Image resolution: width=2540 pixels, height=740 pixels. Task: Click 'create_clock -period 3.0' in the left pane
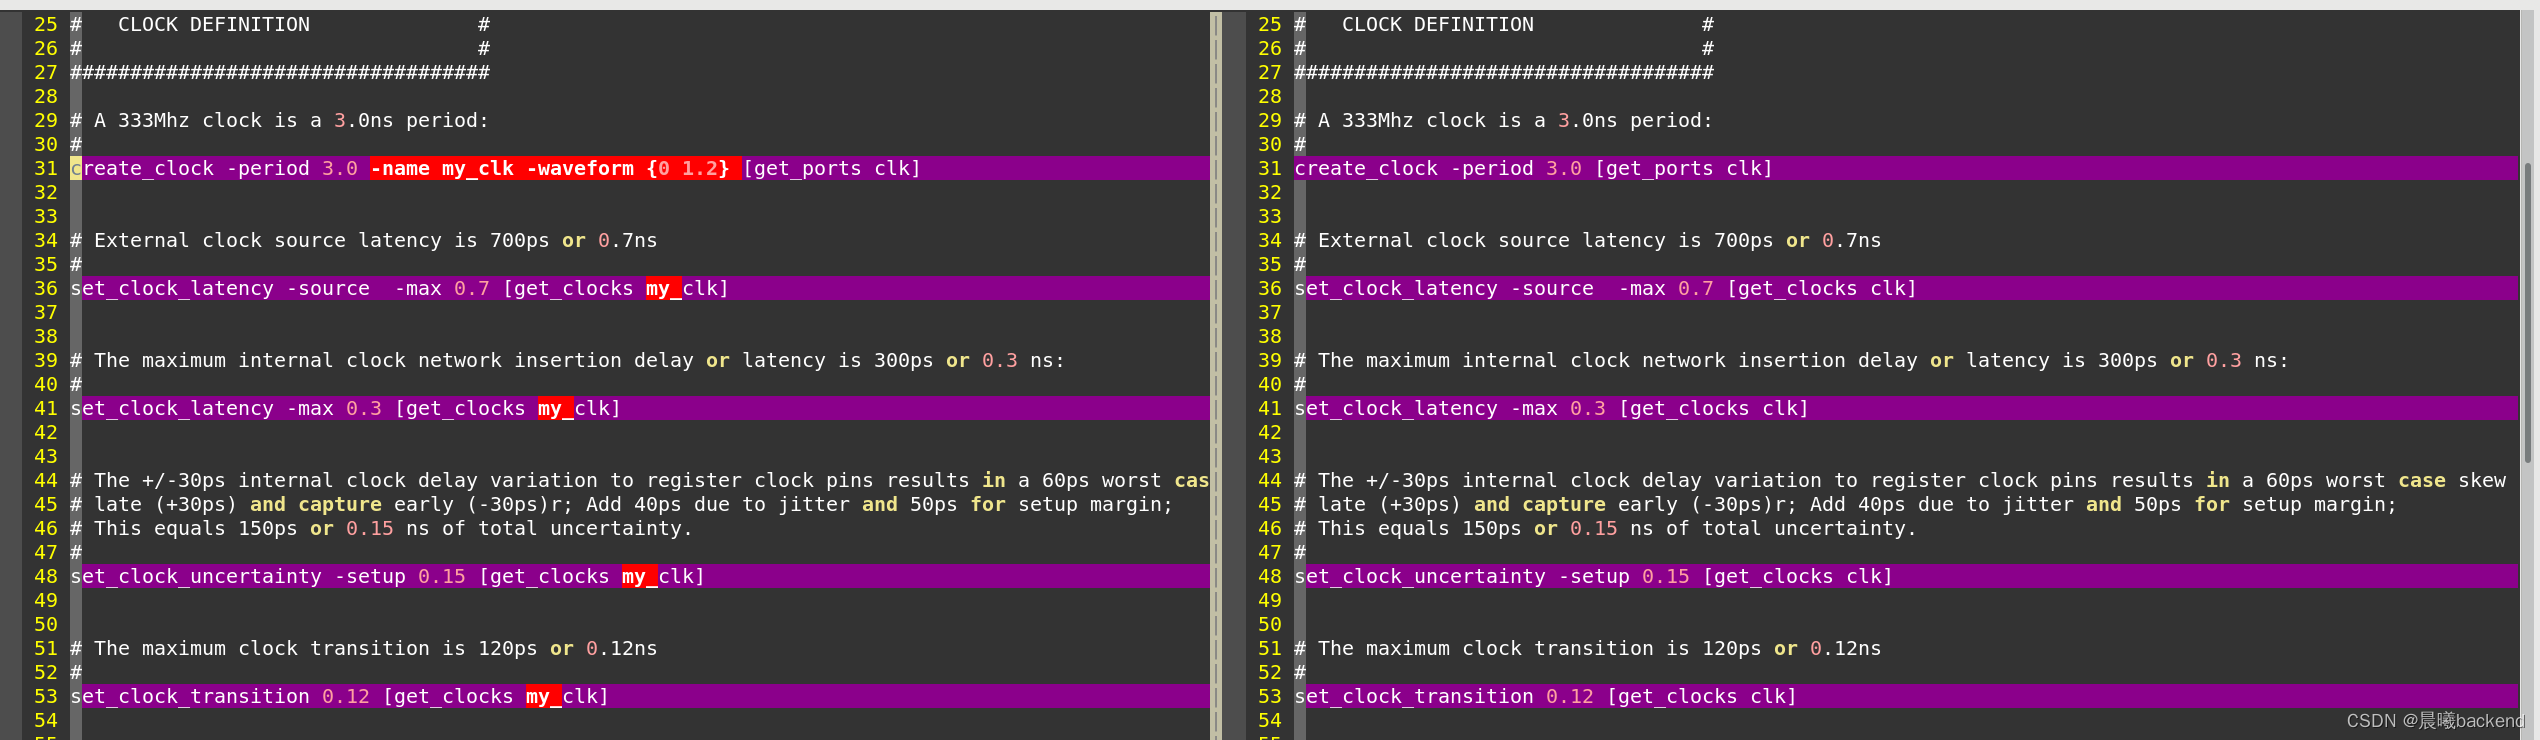click(214, 168)
